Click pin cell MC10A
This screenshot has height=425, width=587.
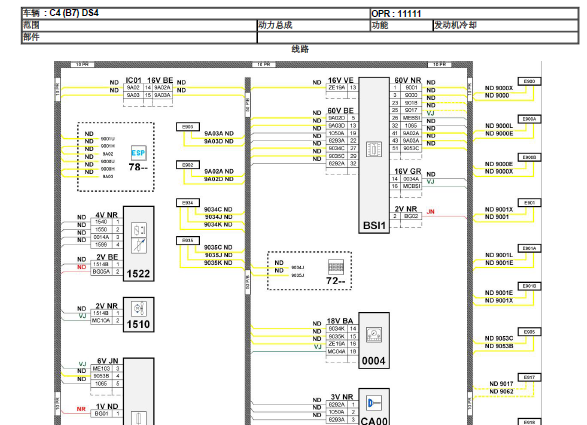(101, 321)
